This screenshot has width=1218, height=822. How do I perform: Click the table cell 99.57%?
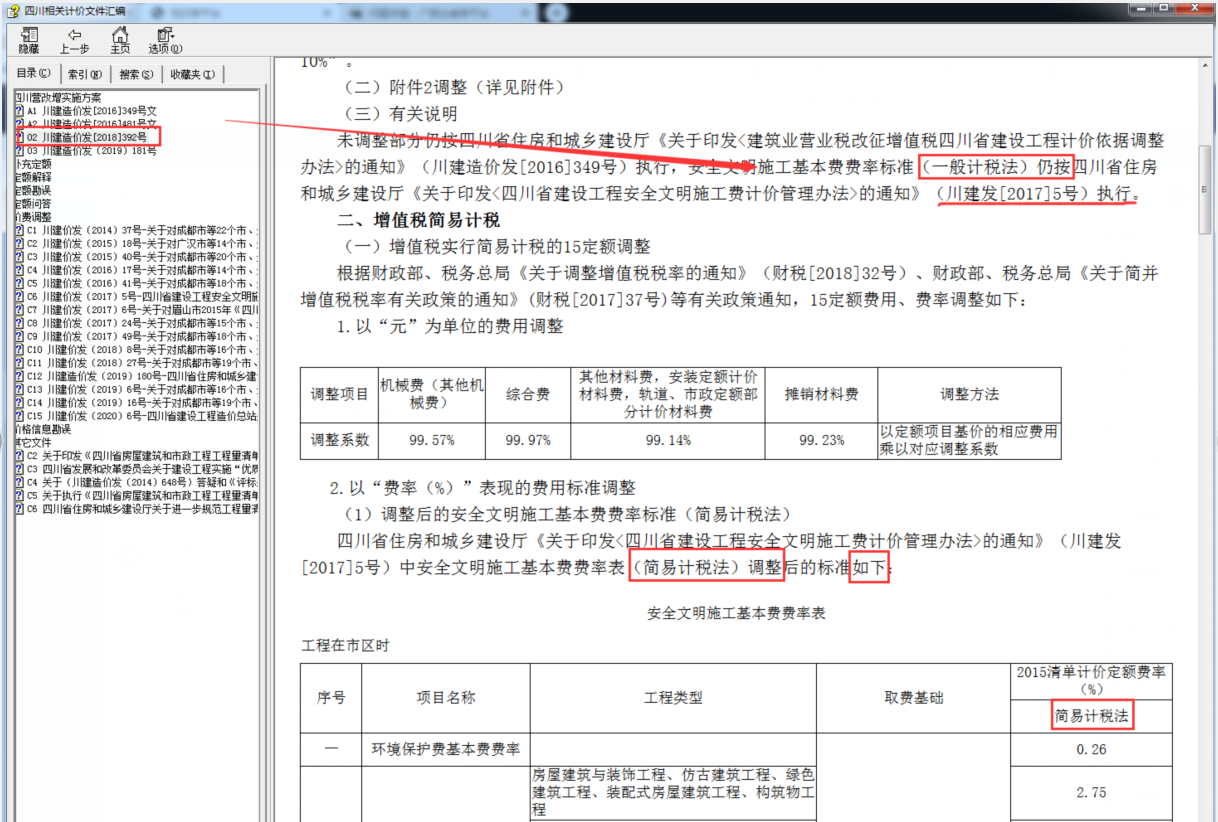pyautogui.click(x=432, y=440)
